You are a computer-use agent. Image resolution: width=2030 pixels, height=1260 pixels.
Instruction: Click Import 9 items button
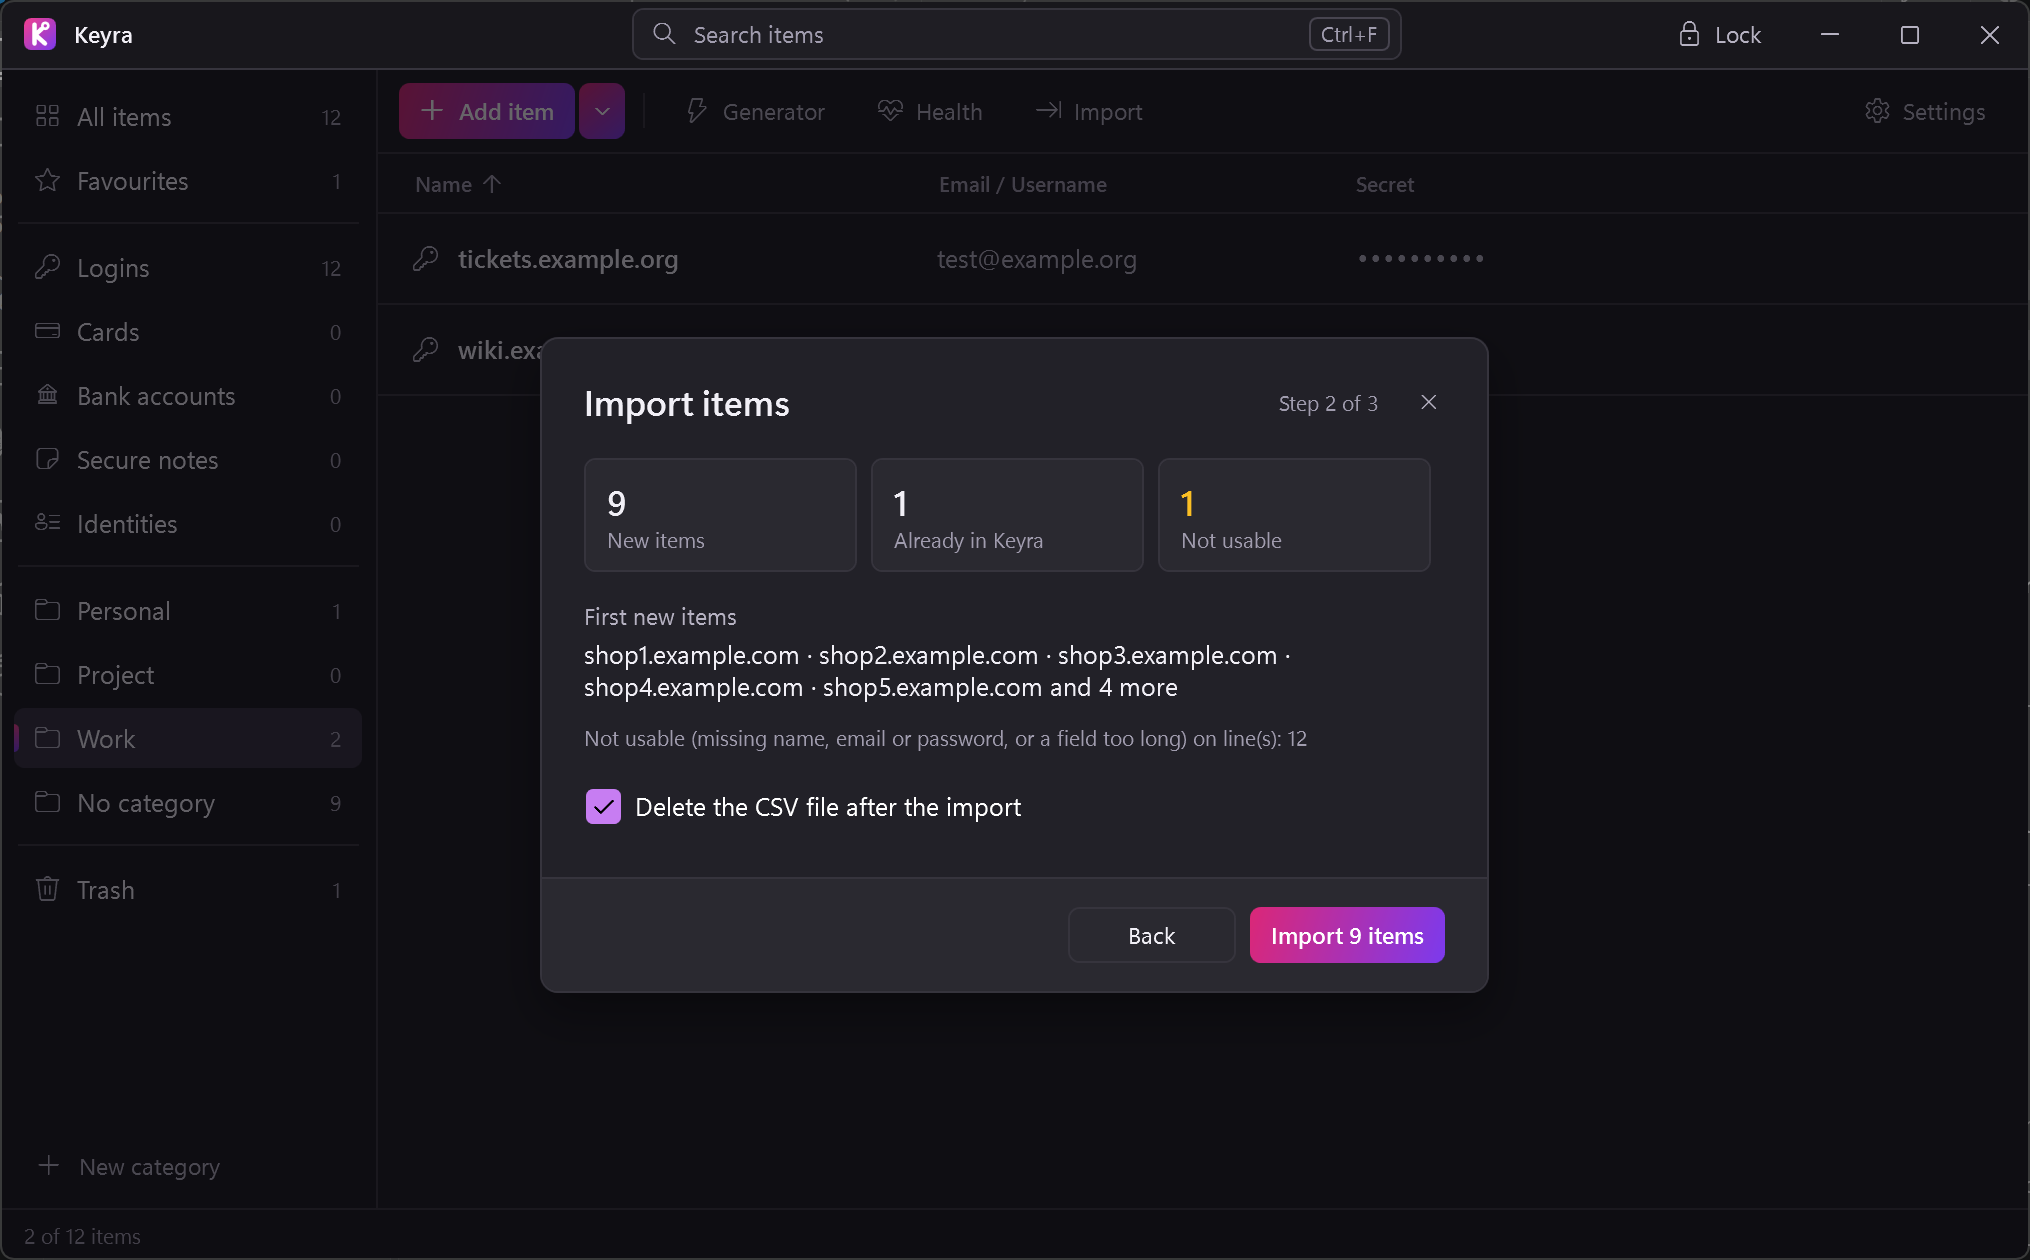tap(1347, 936)
